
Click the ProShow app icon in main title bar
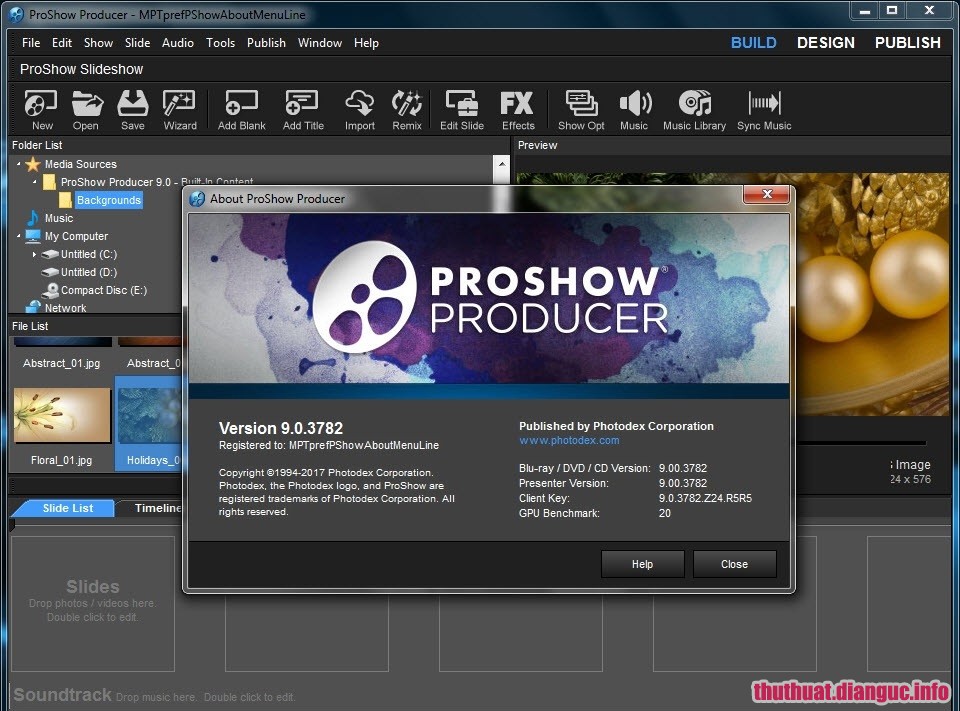point(16,14)
